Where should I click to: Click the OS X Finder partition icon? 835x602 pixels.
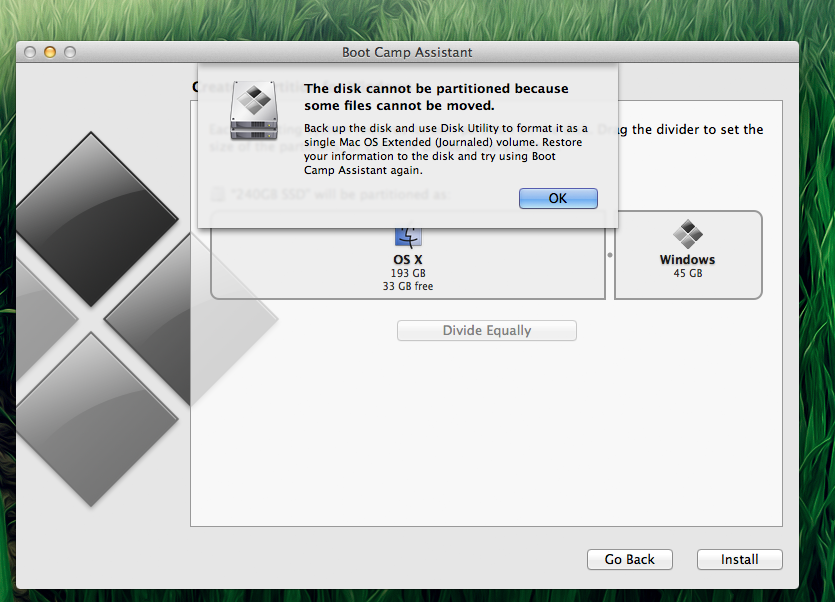pyautogui.click(x=408, y=238)
